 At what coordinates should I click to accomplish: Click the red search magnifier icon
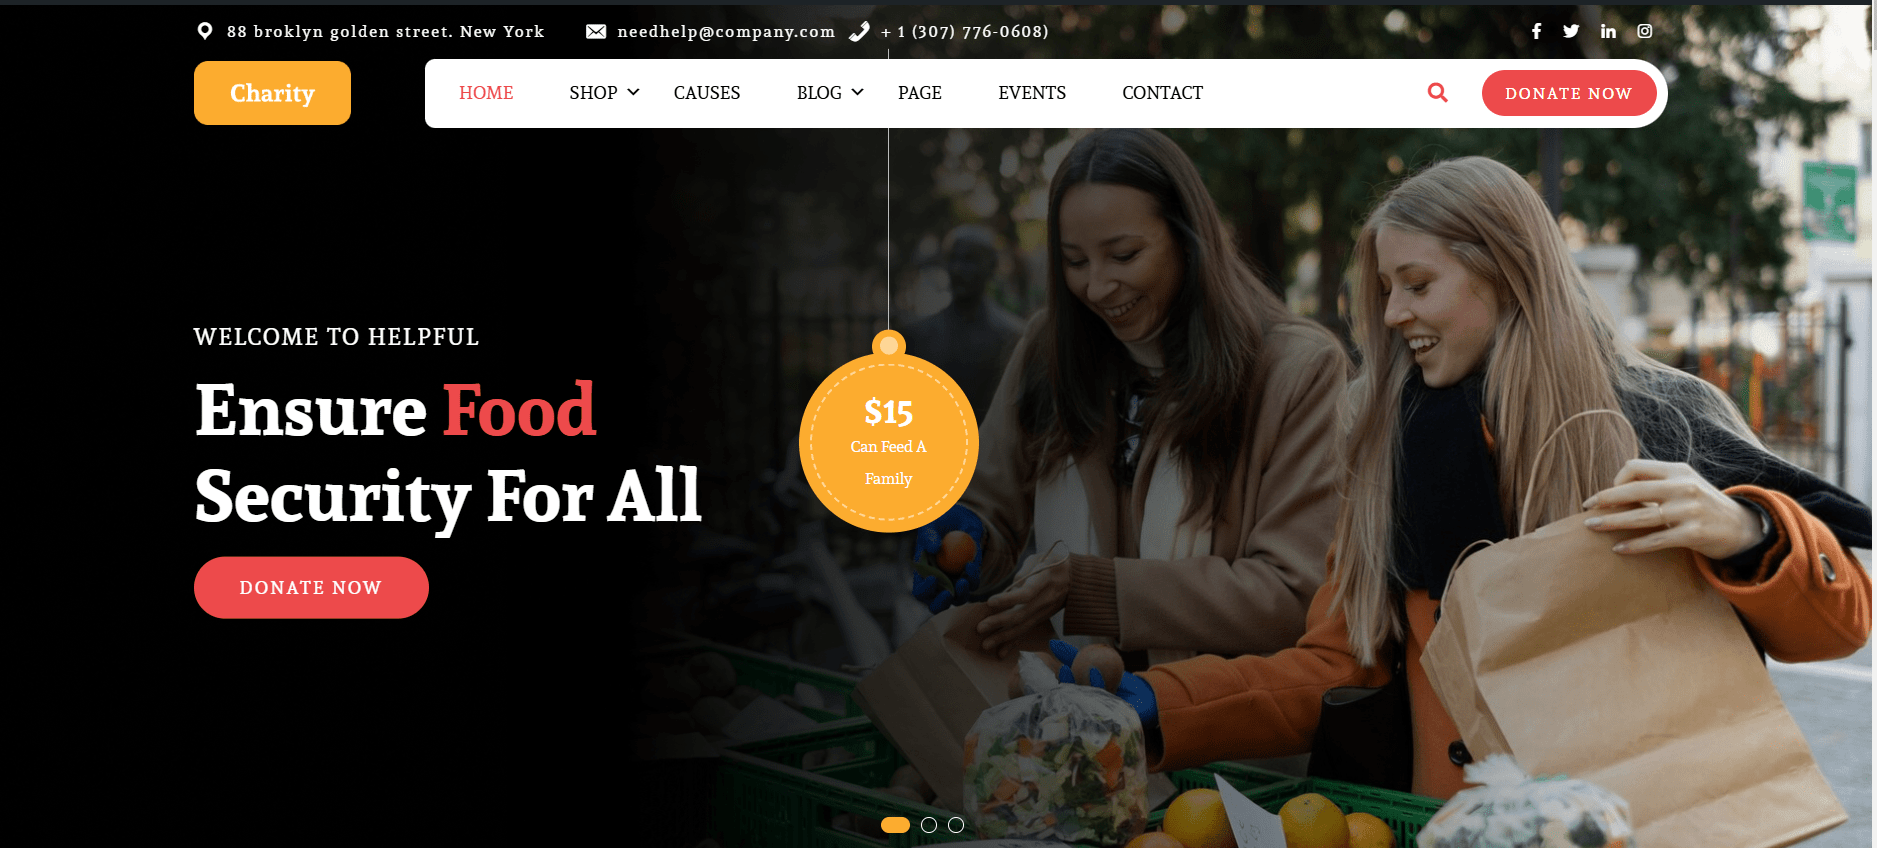(1437, 92)
